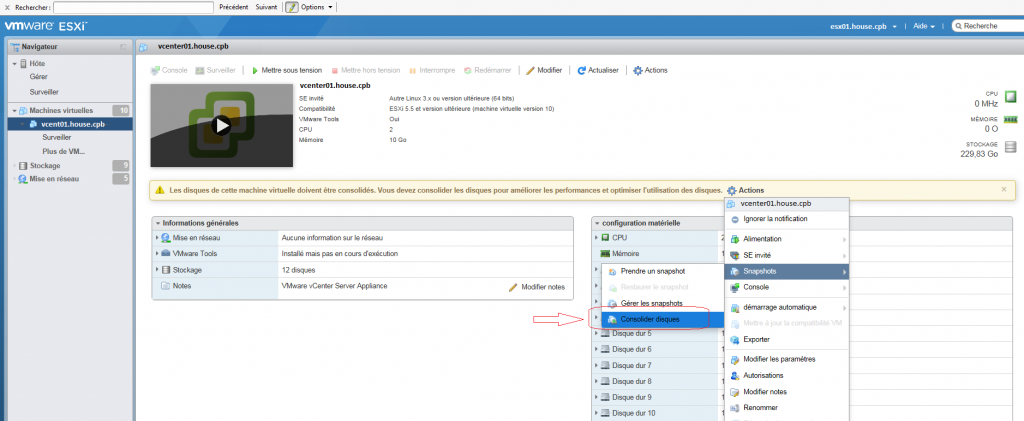Collapse the Informations générales panel
The width and height of the screenshot is (1024, 421).
point(157,223)
